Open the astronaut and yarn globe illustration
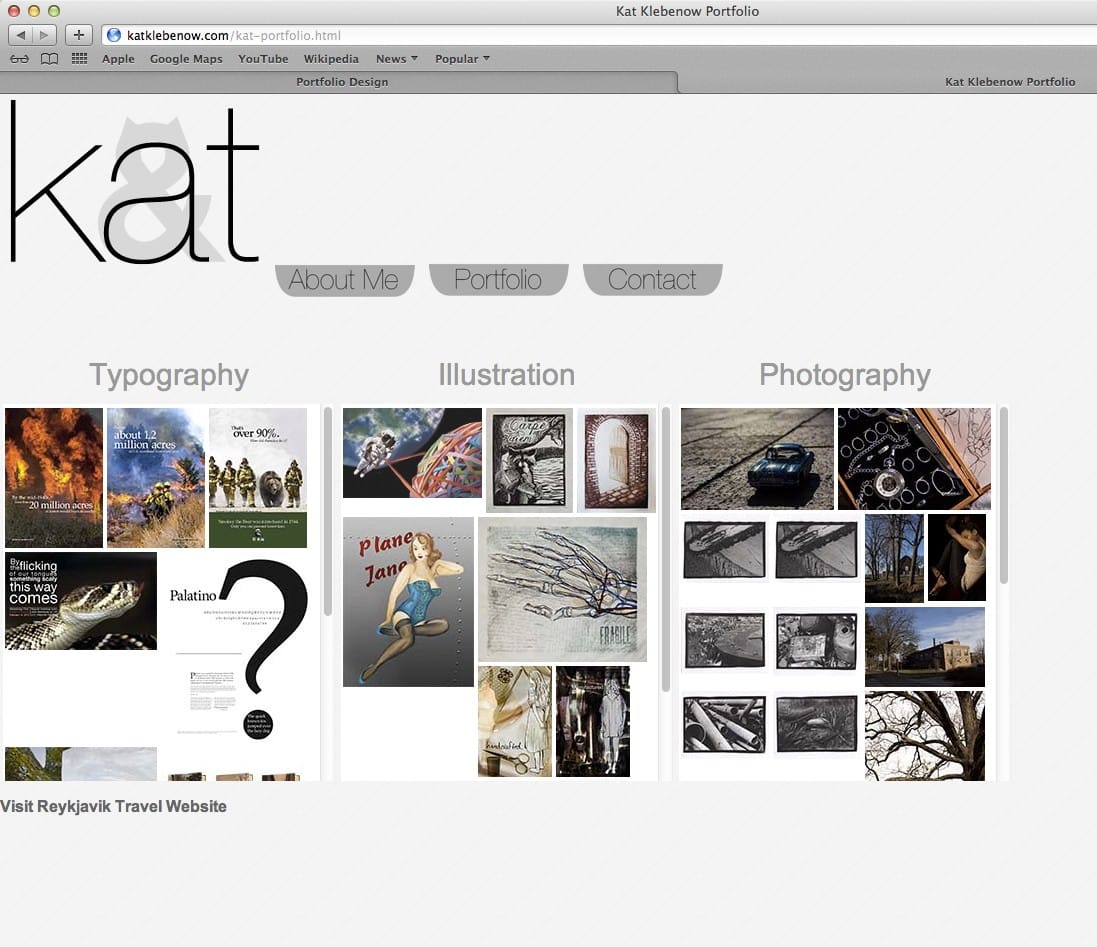 [412, 453]
